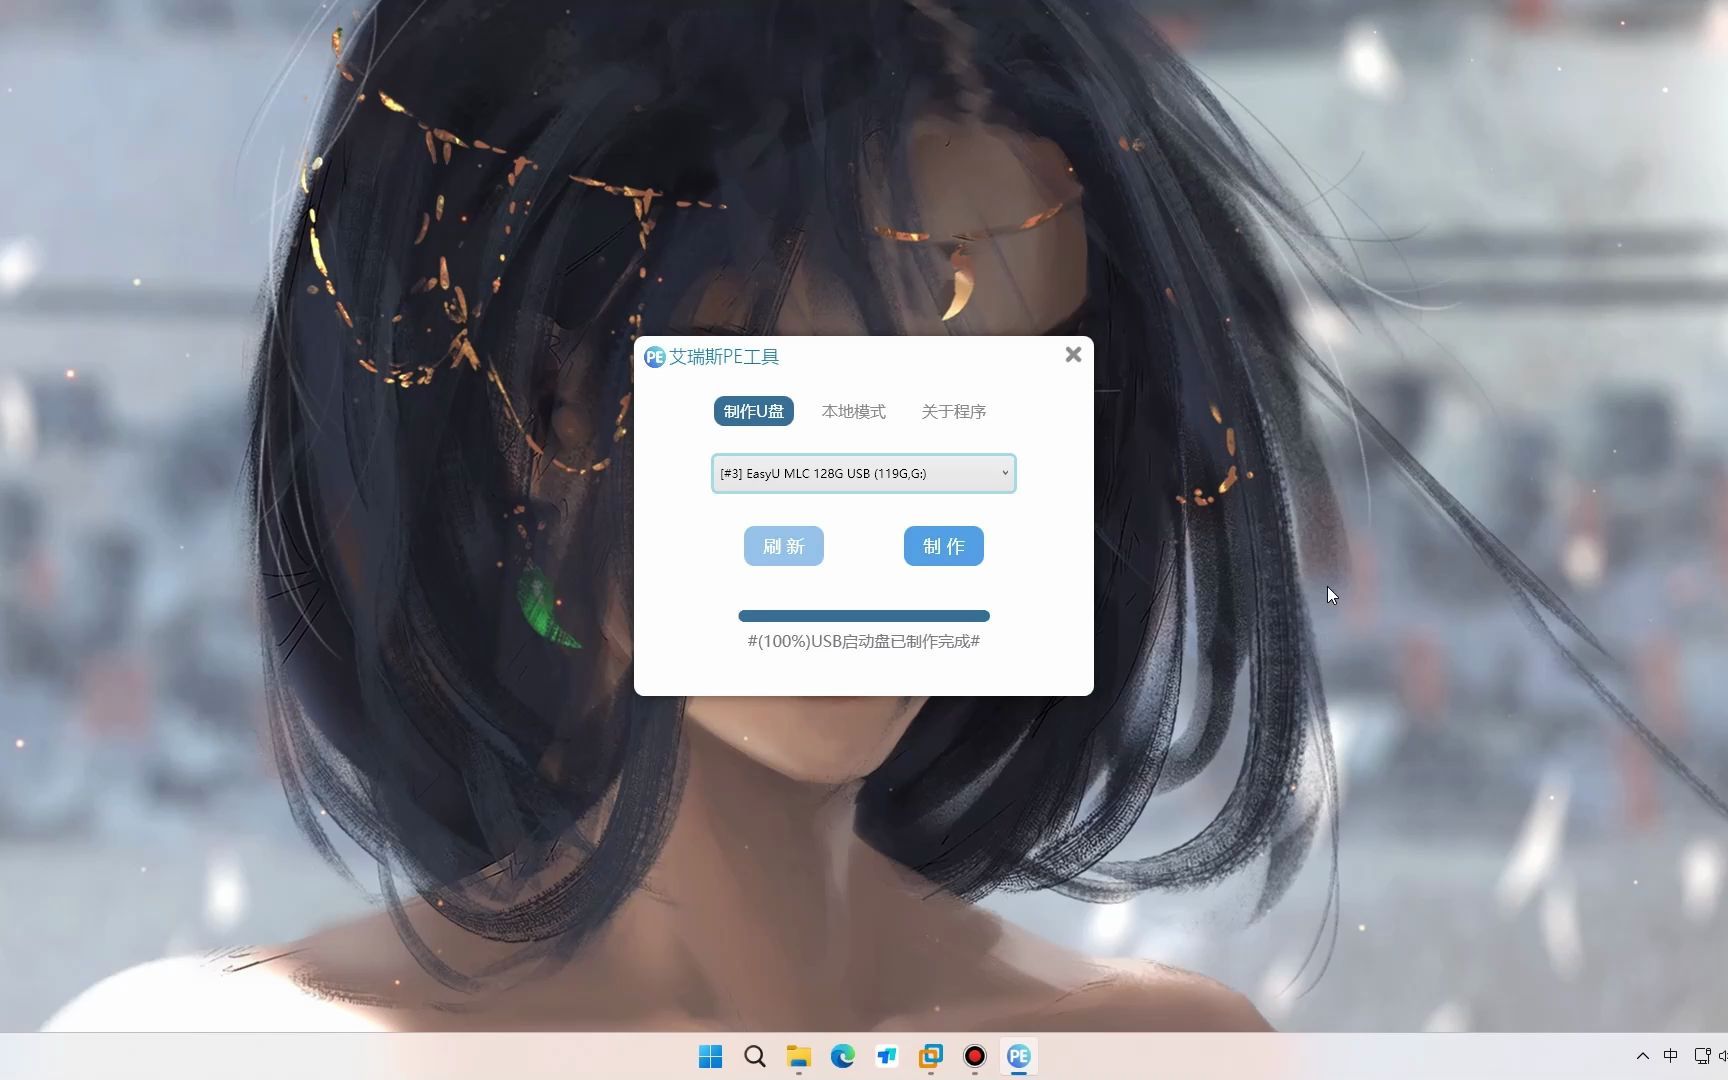
Task: Open the 关于程序 tab
Action: pos(954,411)
